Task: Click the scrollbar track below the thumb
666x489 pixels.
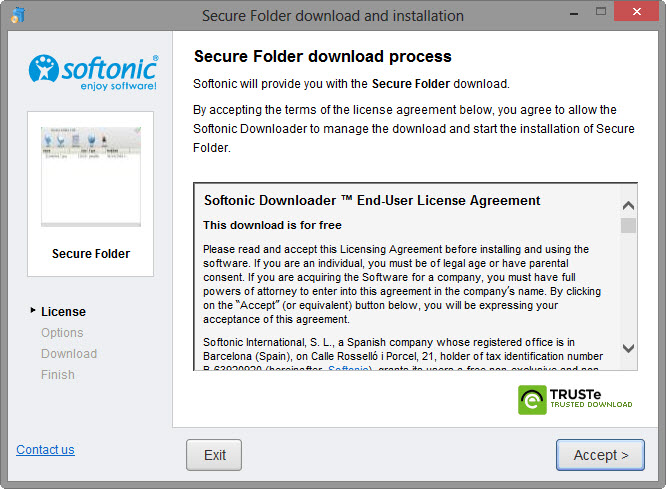Action: (x=628, y=290)
